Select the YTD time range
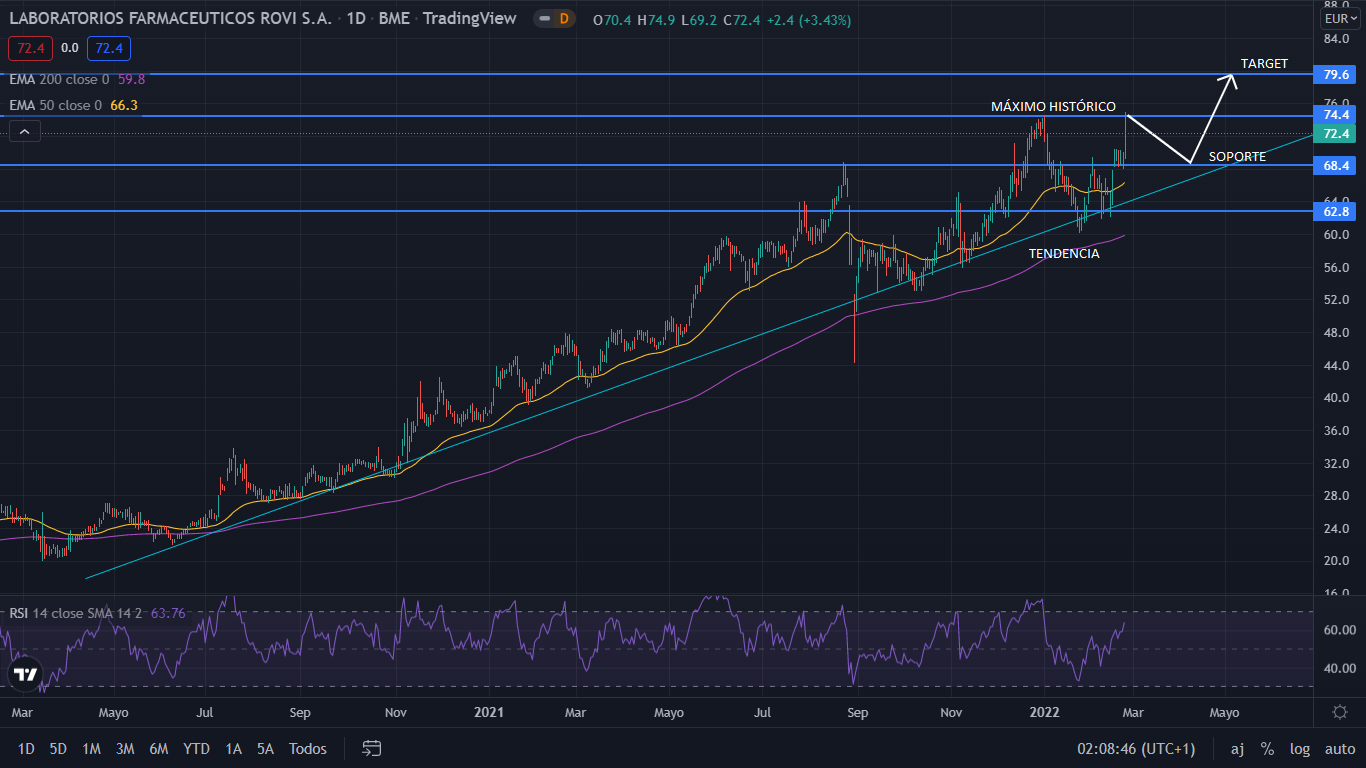Screen dimensions: 1366x768 pyautogui.click(x=196, y=748)
